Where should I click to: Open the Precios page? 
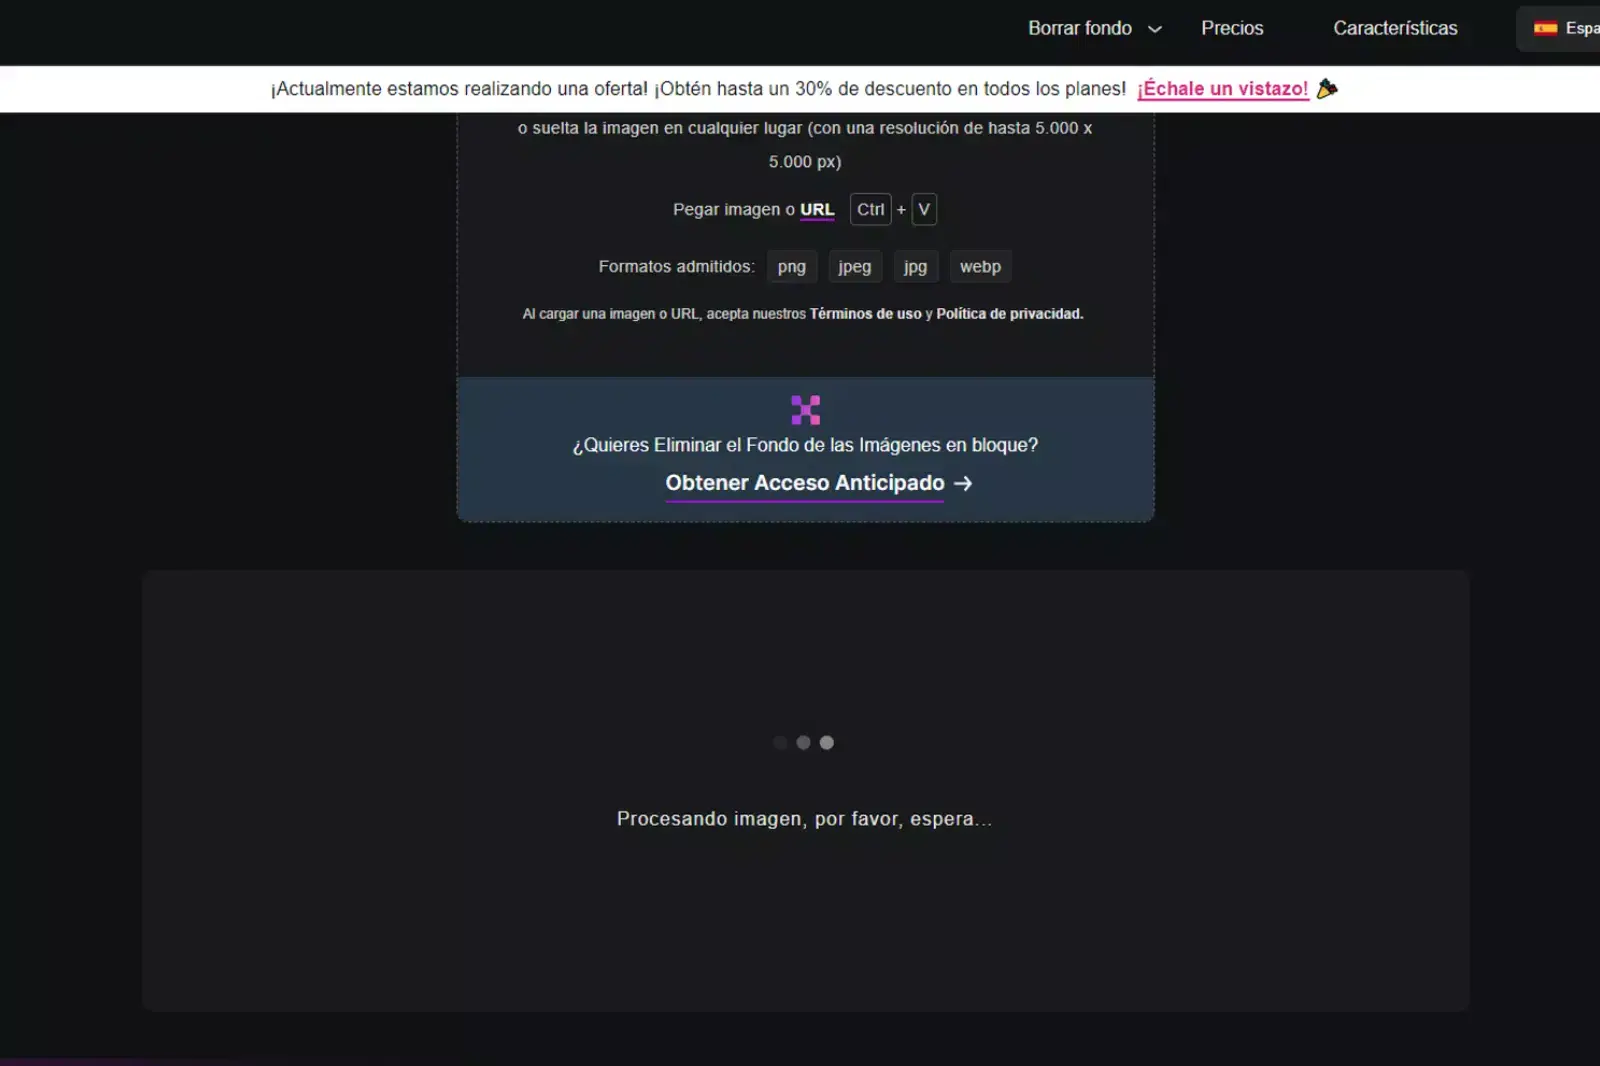[1232, 28]
